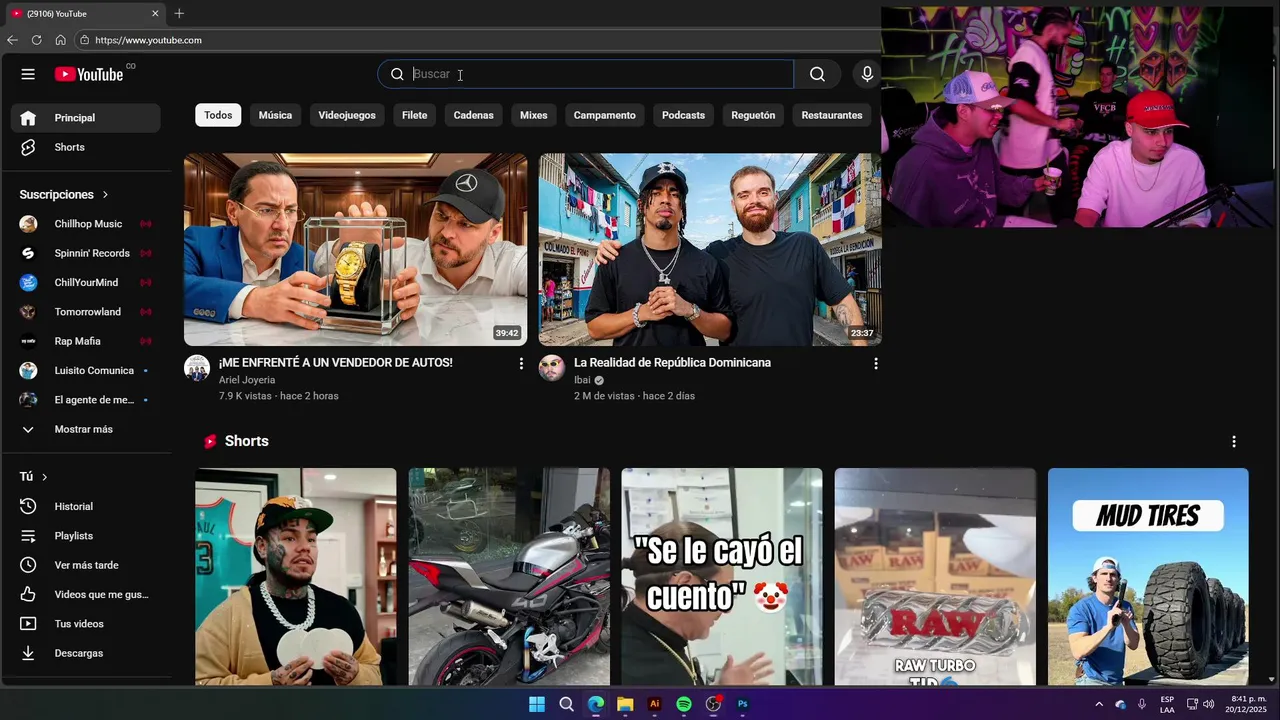Open the hamburger guide menu

28,74
